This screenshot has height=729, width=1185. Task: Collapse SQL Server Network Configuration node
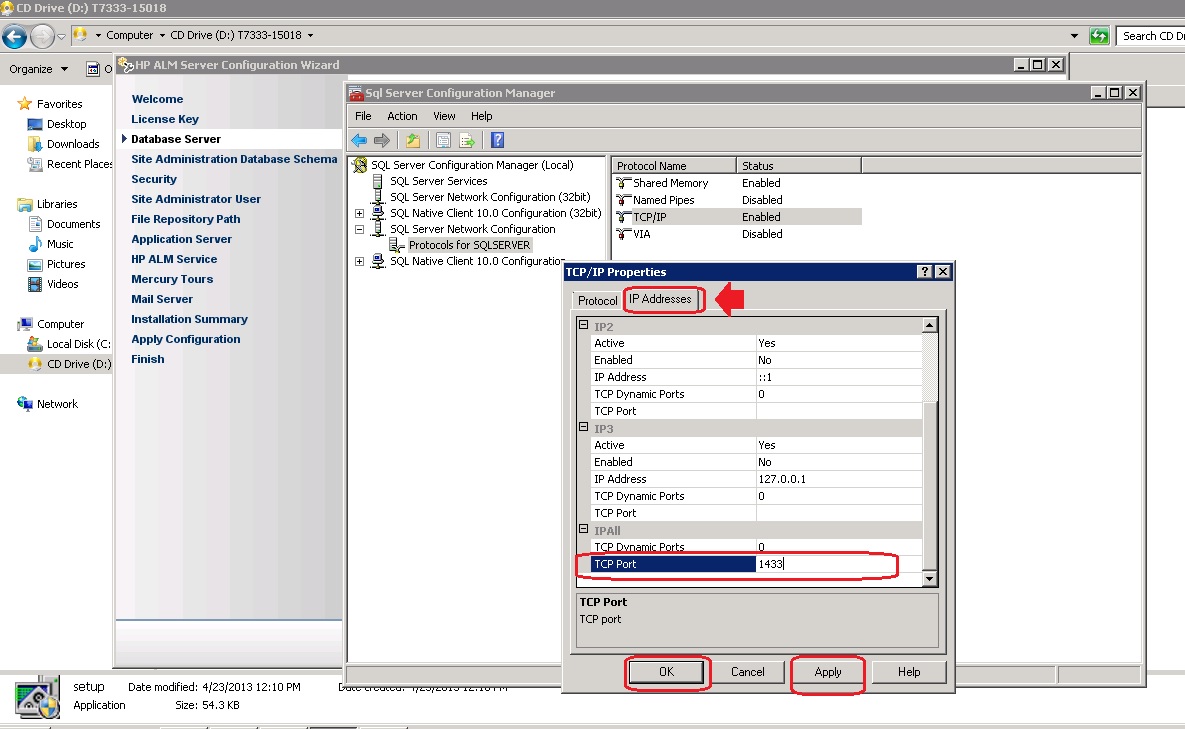pyautogui.click(x=360, y=230)
